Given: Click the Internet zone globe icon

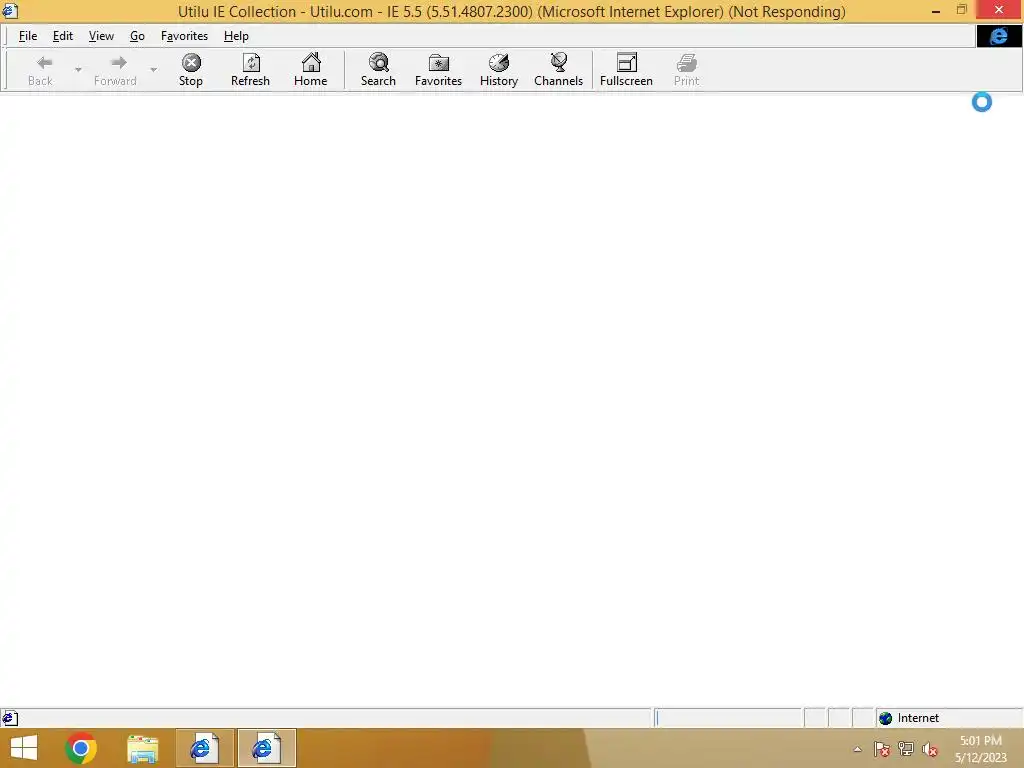Looking at the screenshot, I should click(886, 718).
